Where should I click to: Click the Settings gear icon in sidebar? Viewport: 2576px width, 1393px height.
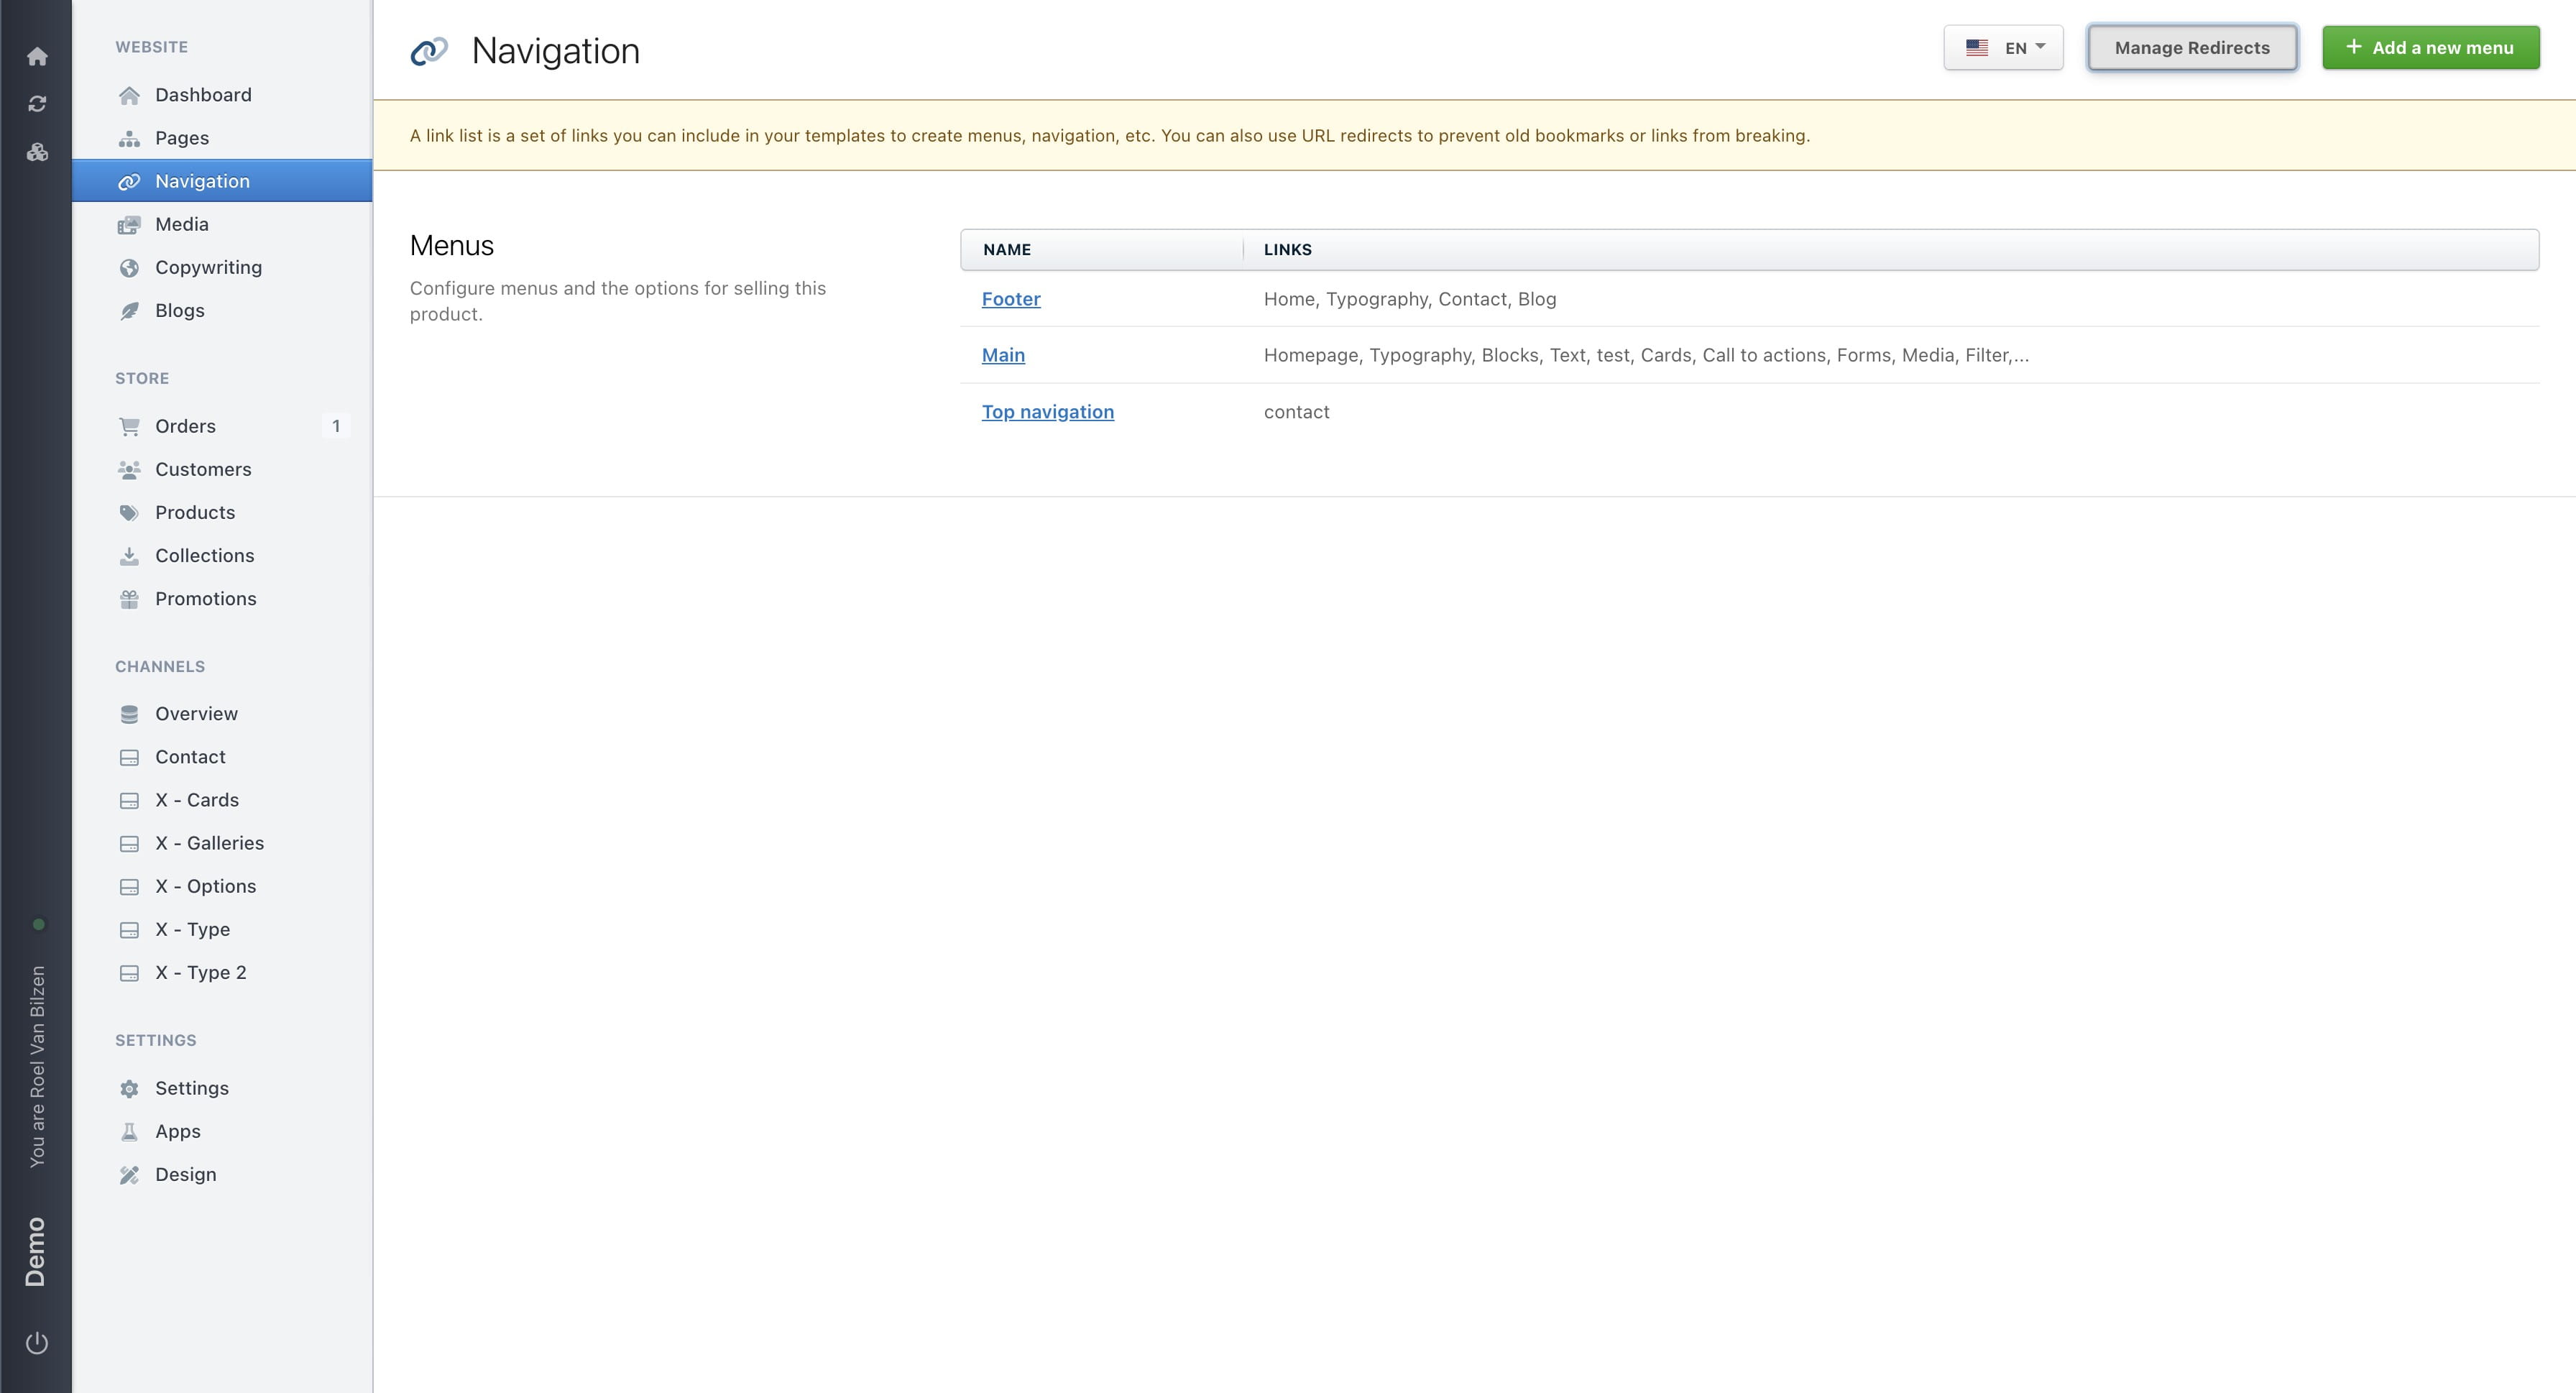pyautogui.click(x=129, y=1089)
